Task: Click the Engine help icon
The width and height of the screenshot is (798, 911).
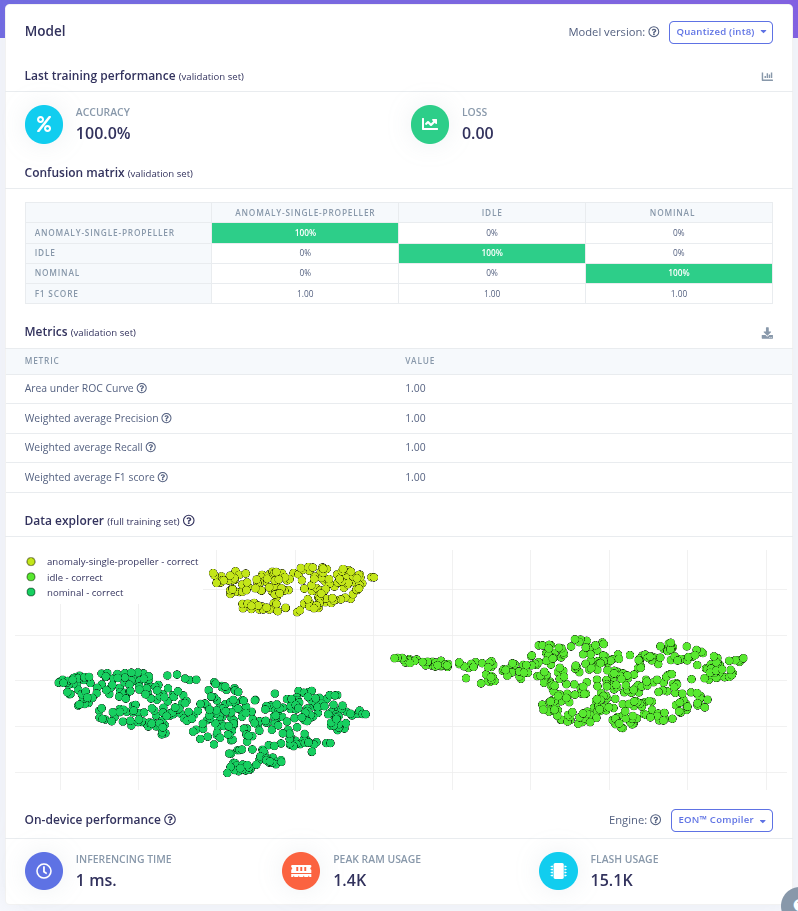Action: pos(656,821)
